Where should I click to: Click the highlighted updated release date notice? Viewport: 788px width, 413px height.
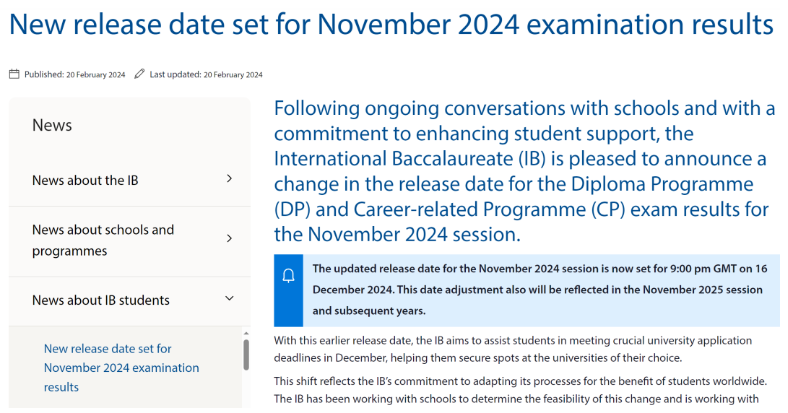(527, 290)
